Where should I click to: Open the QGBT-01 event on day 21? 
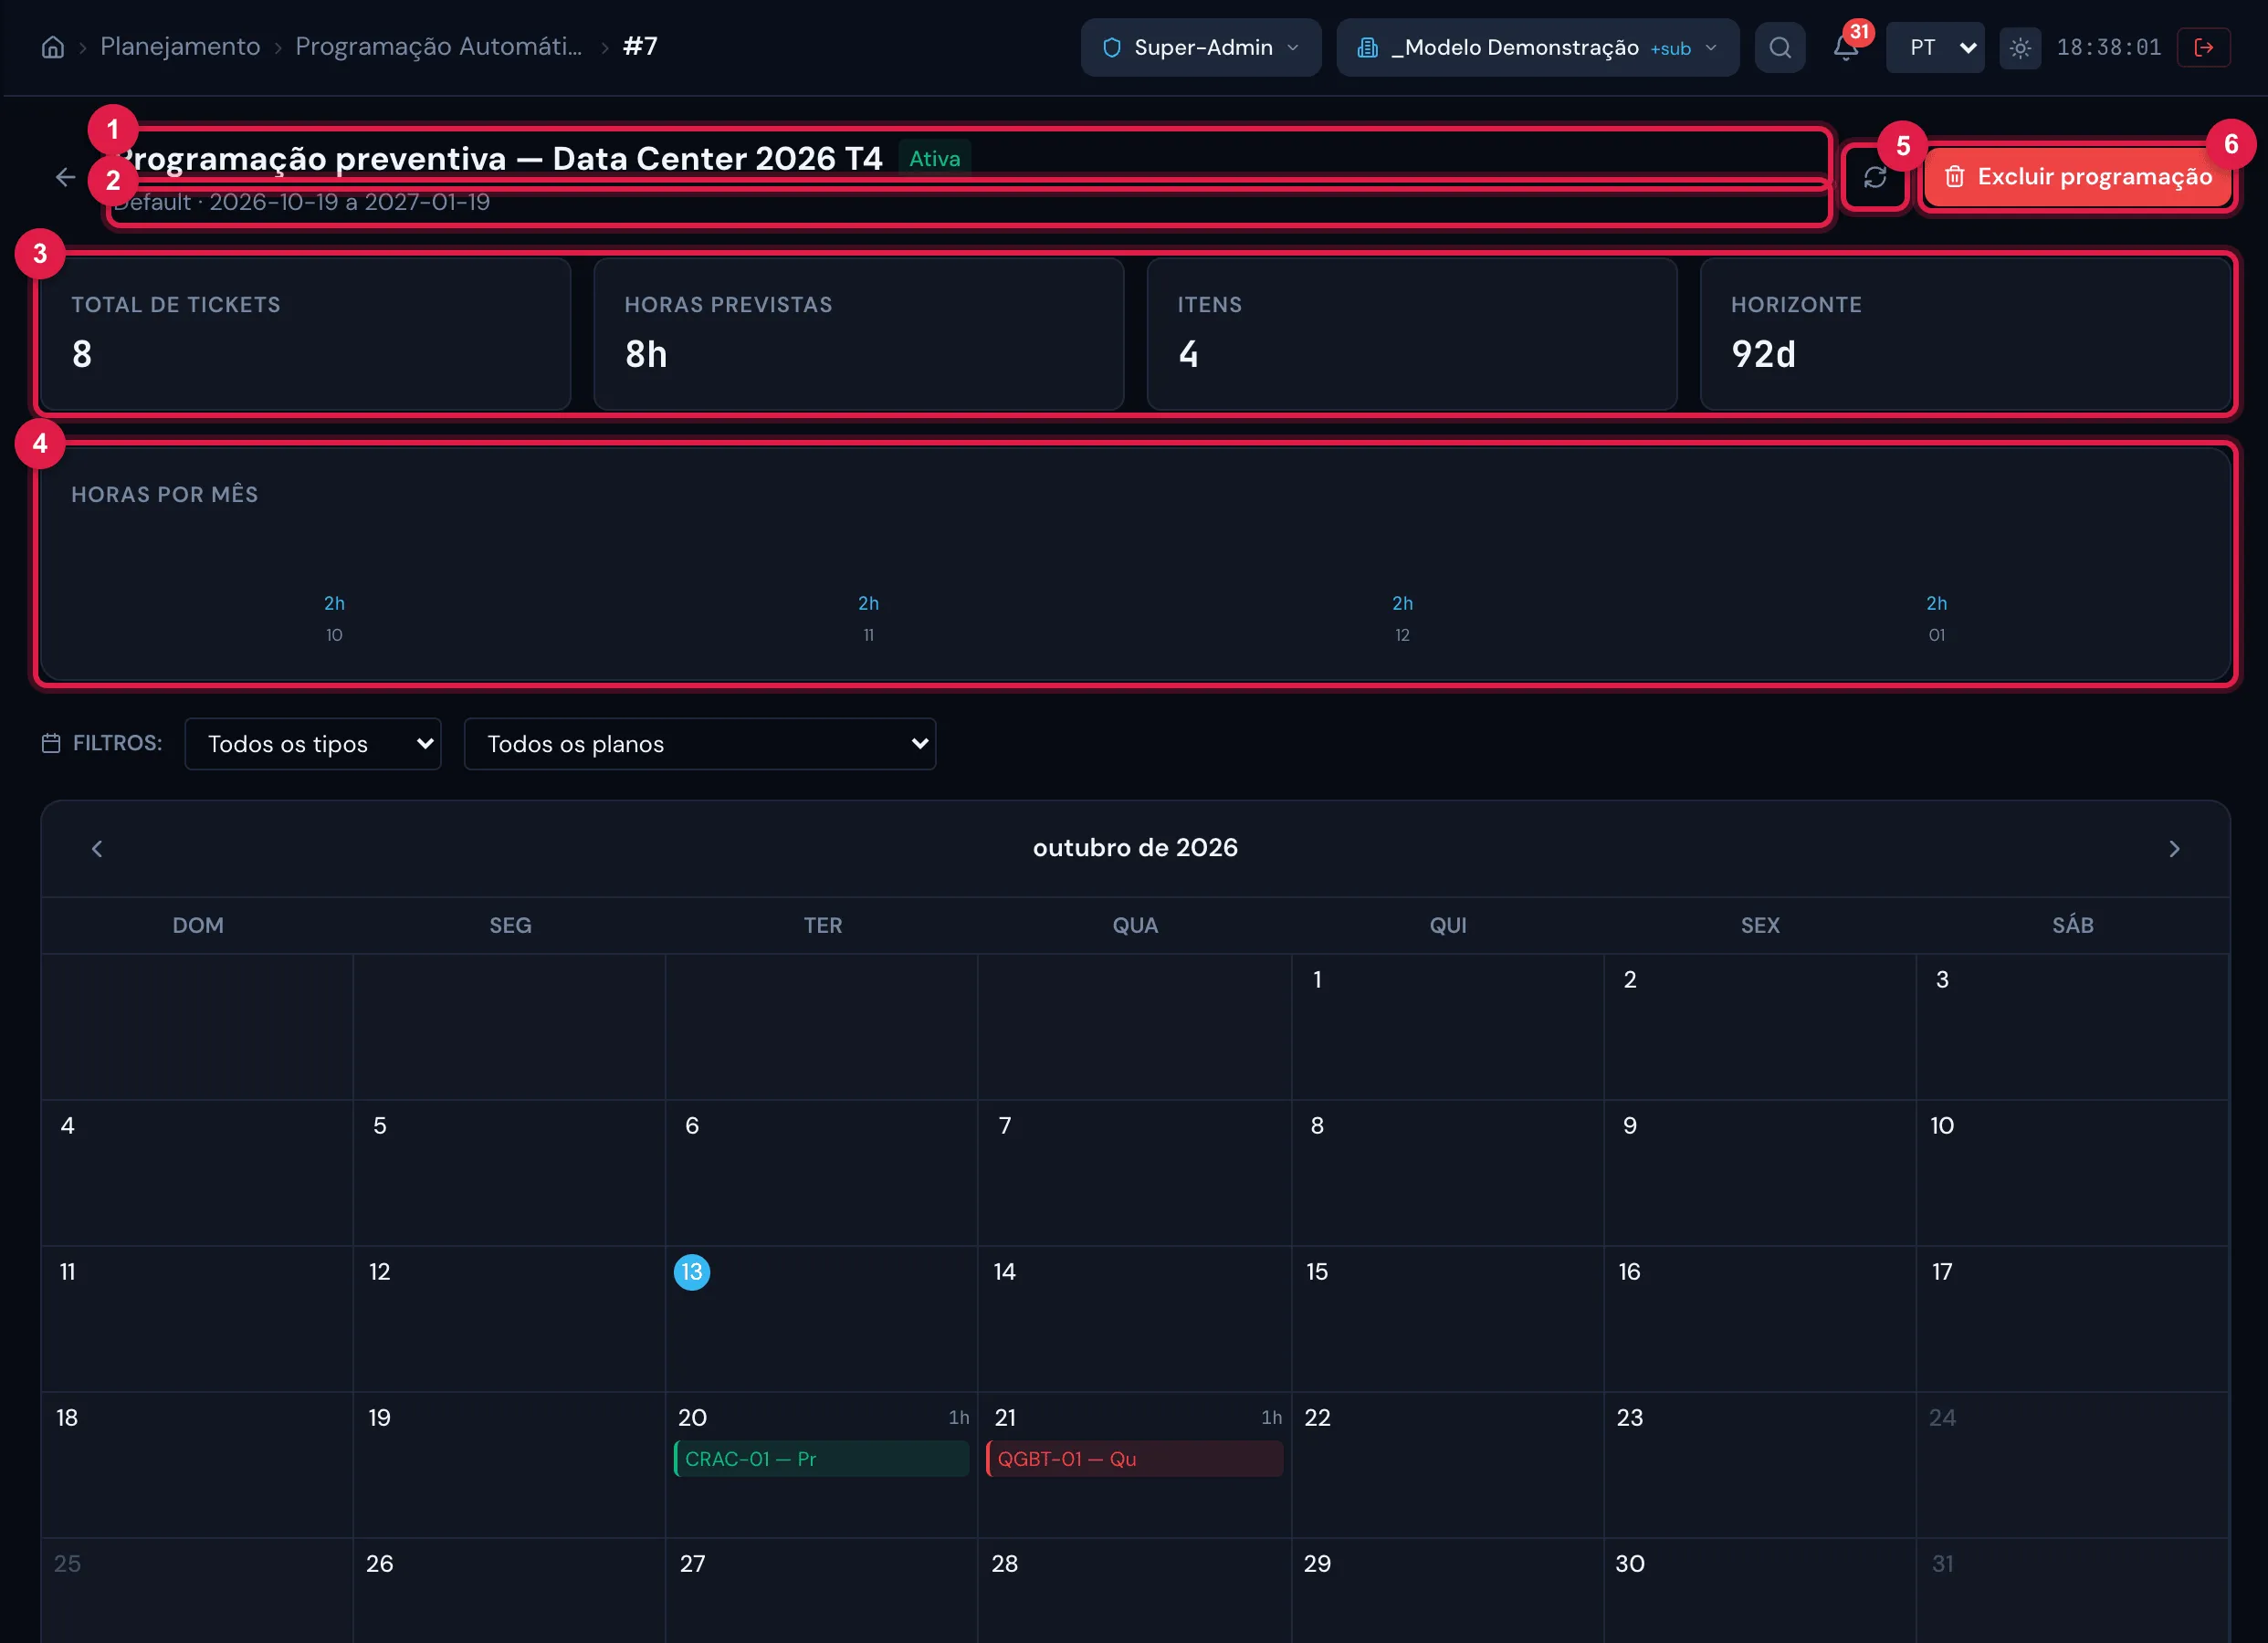tap(1135, 1458)
